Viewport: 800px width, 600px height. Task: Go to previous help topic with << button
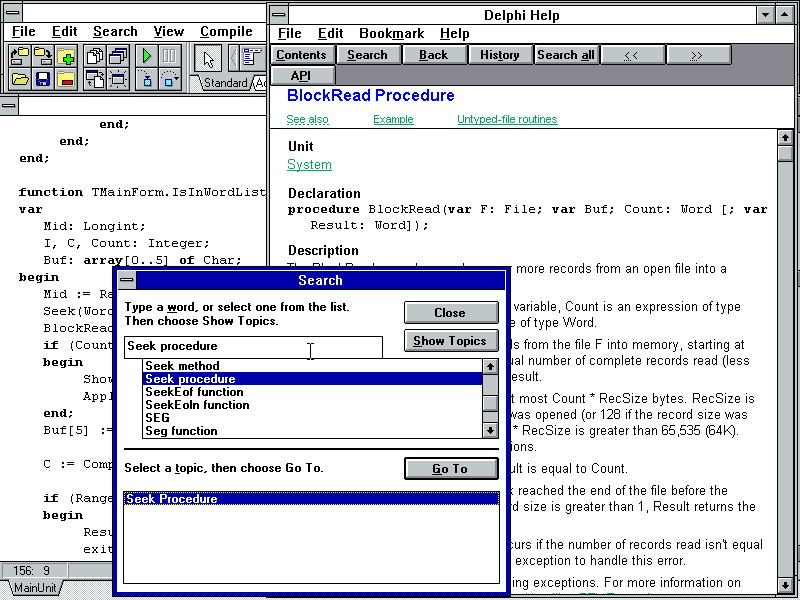click(632, 55)
